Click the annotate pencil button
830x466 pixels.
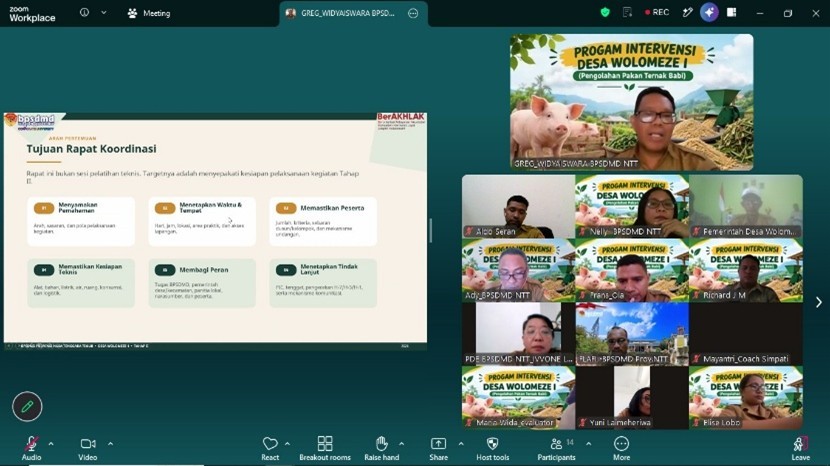click(x=27, y=406)
